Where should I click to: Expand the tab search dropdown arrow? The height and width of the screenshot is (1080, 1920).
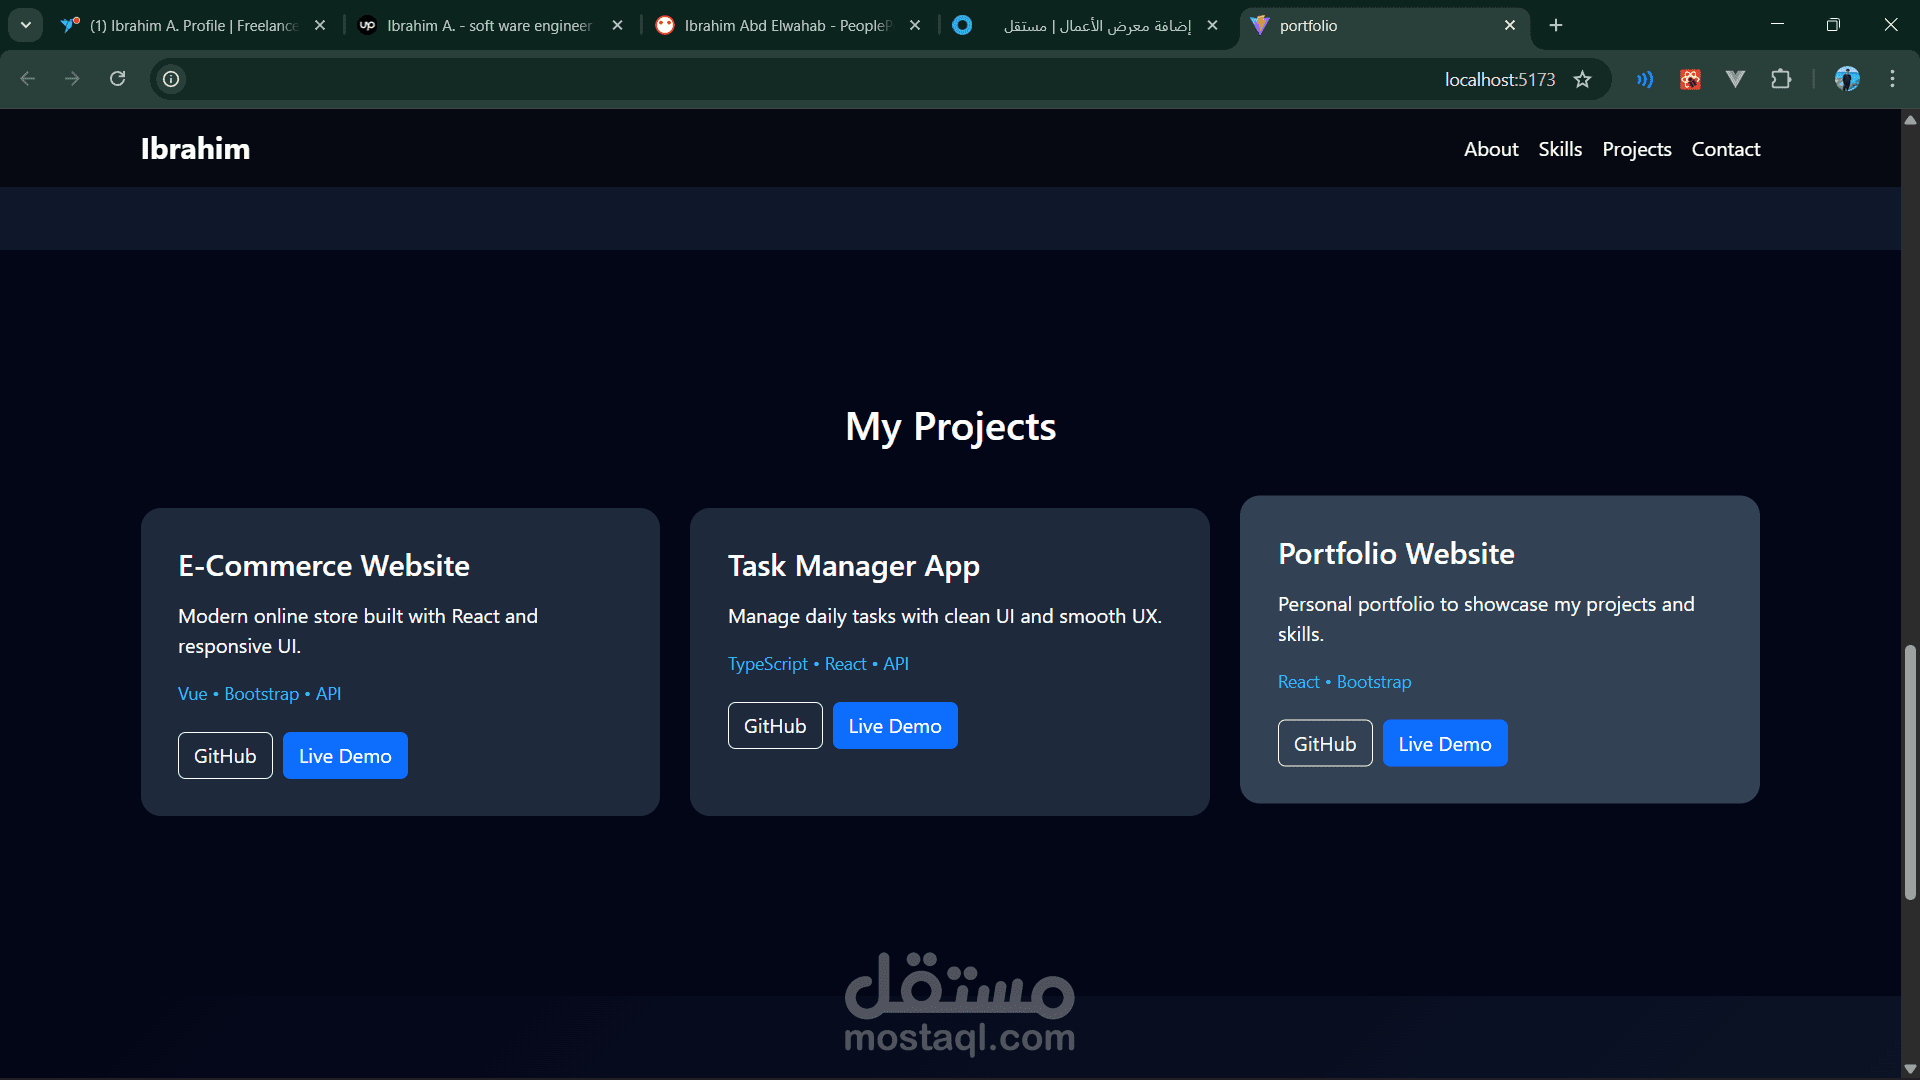(26, 25)
